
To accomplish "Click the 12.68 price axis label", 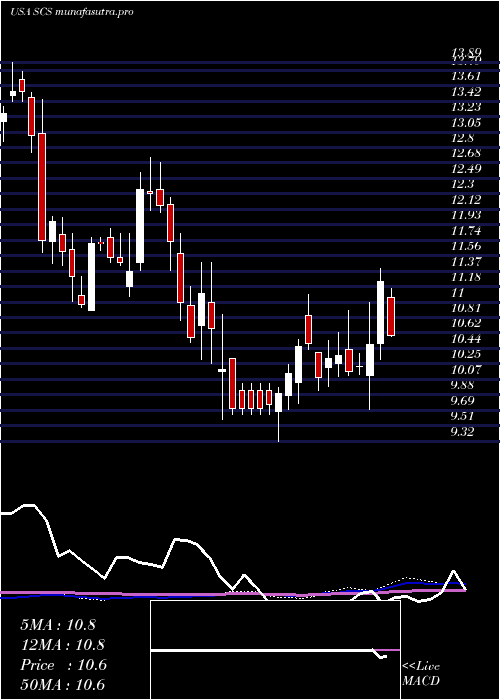I will point(467,154).
